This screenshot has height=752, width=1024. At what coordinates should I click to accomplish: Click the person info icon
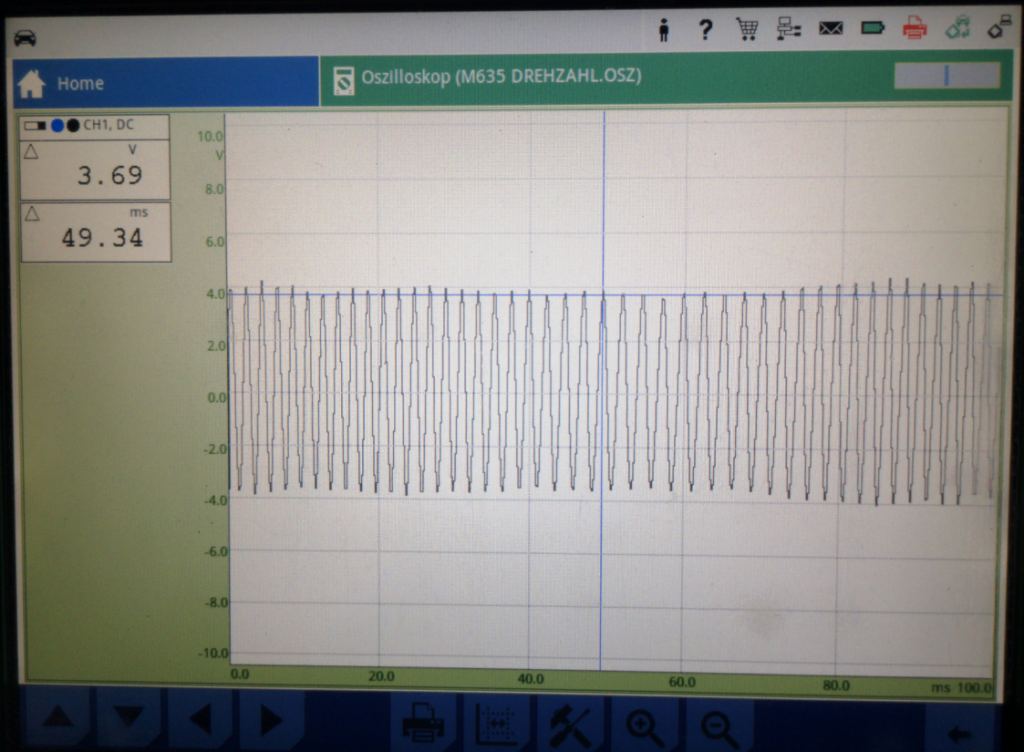pyautogui.click(x=663, y=30)
